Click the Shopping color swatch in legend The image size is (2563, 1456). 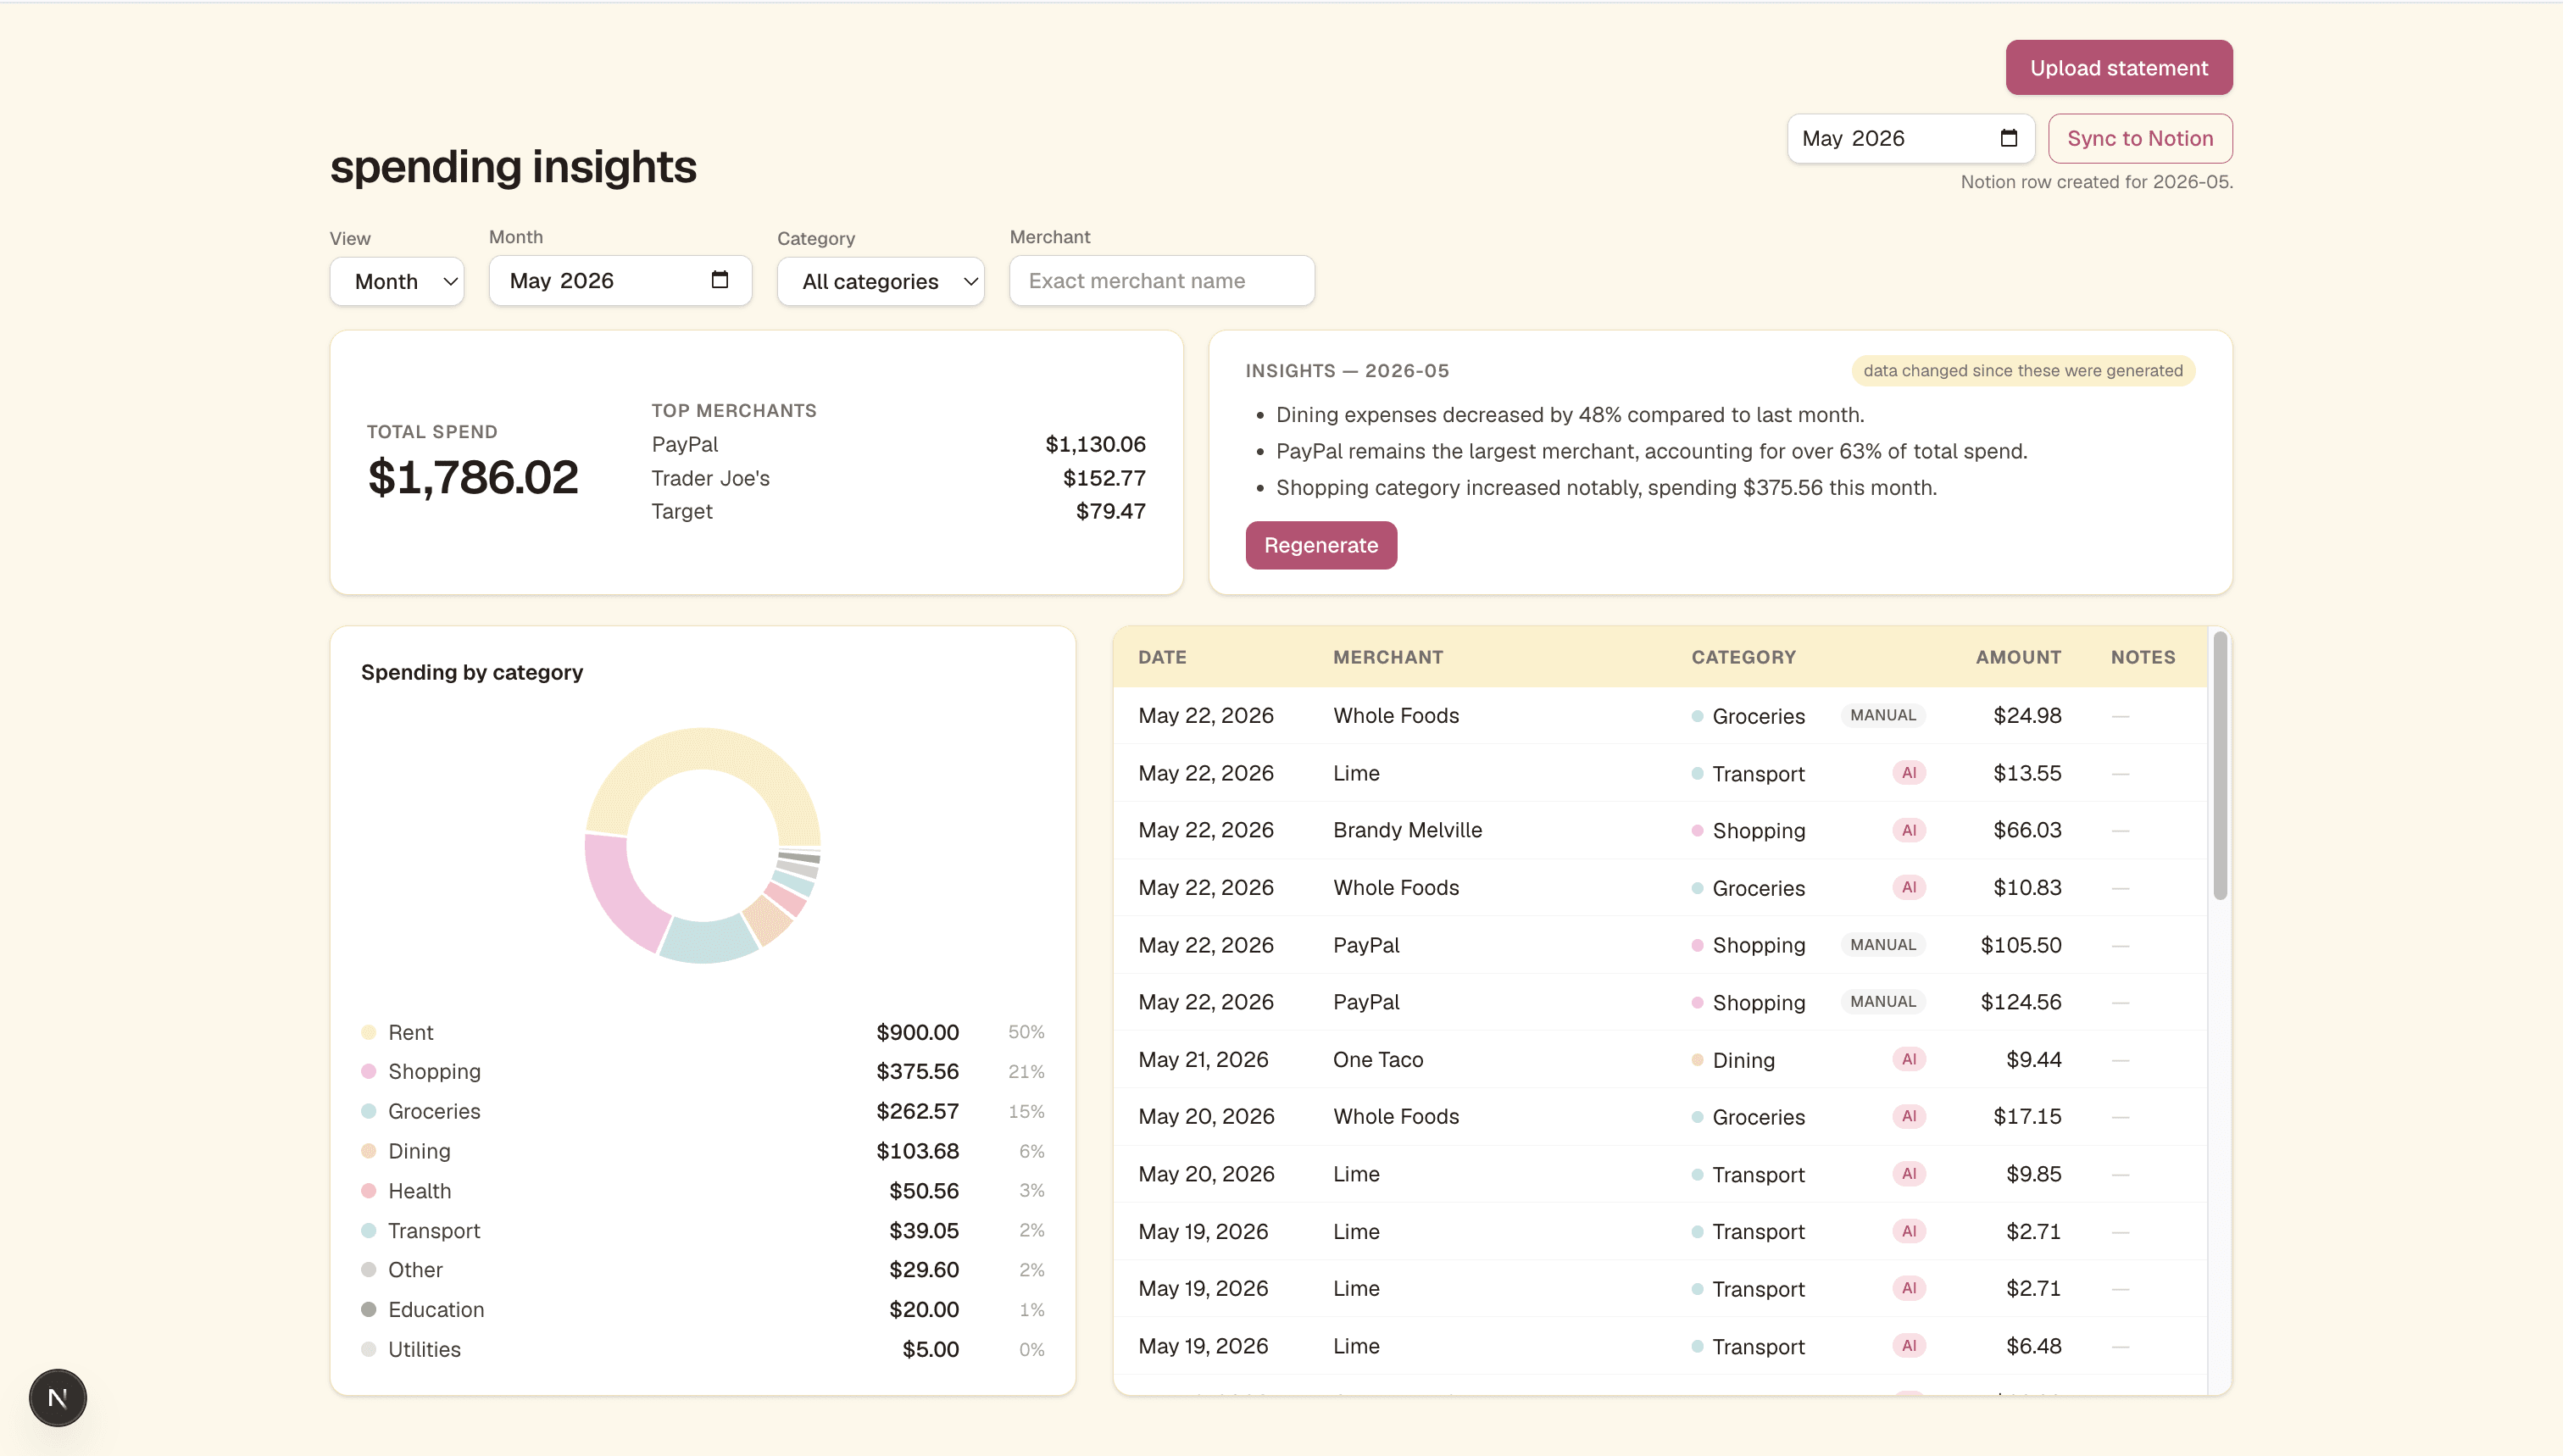[x=368, y=1071]
